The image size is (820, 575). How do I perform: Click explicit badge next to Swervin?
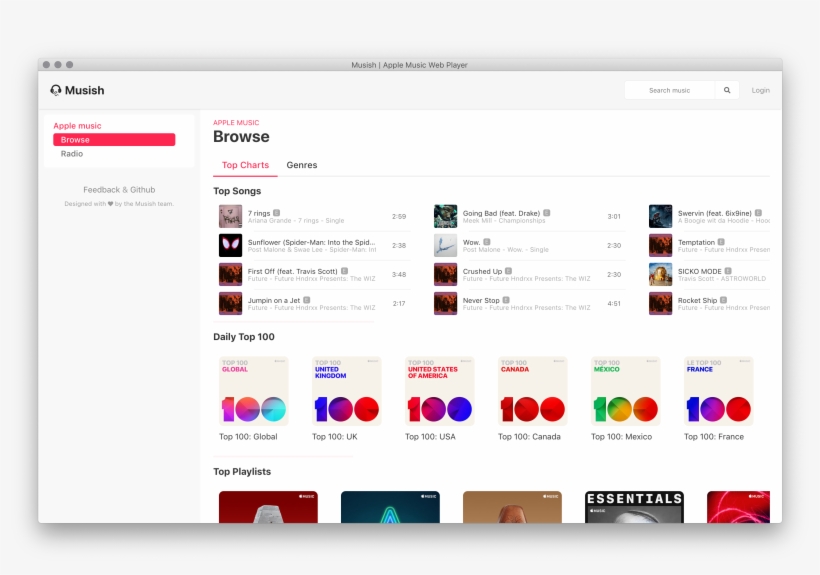tap(758, 213)
